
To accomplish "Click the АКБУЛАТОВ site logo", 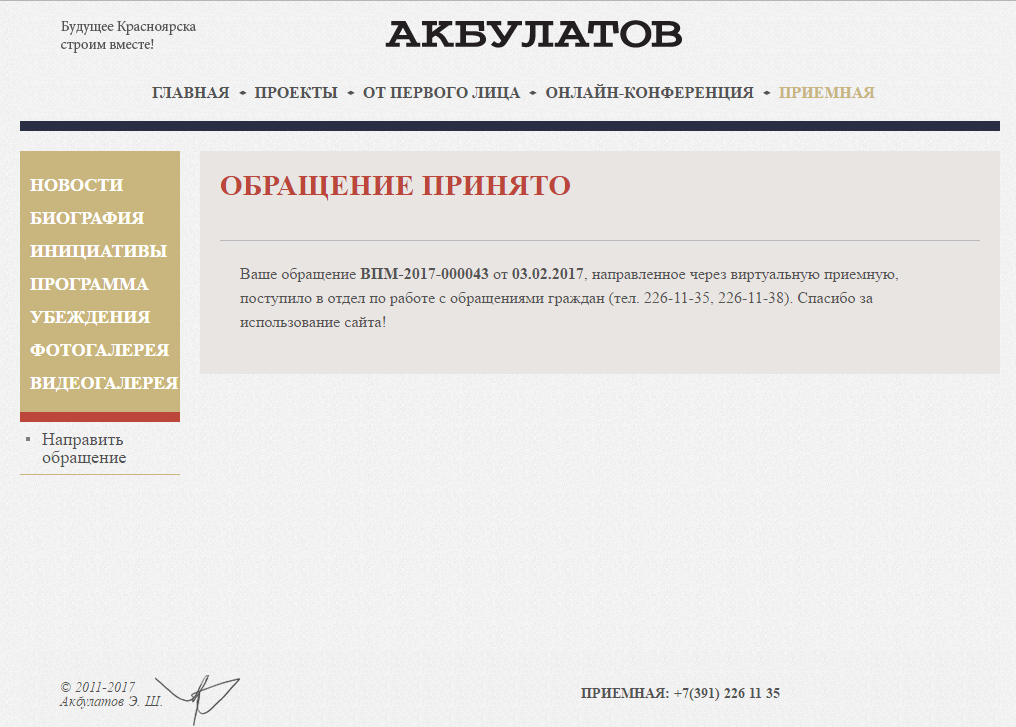I will point(534,34).
